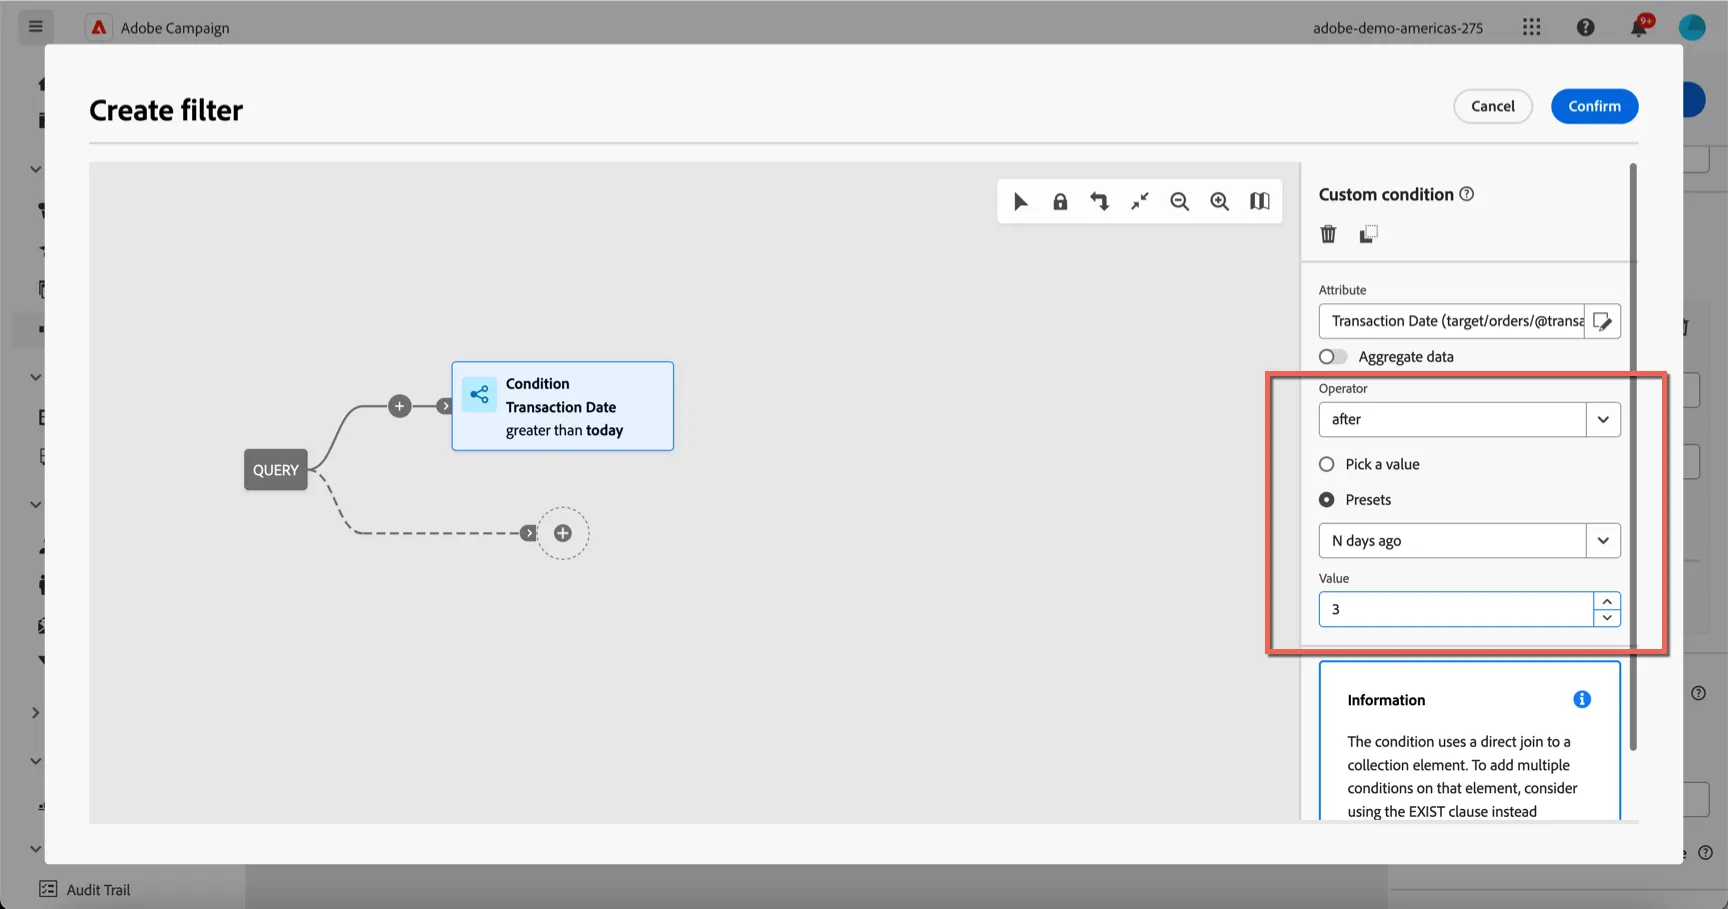Open the Help question mark menu
This screenshot has width=1728, height=909.
coord(1586,27)
